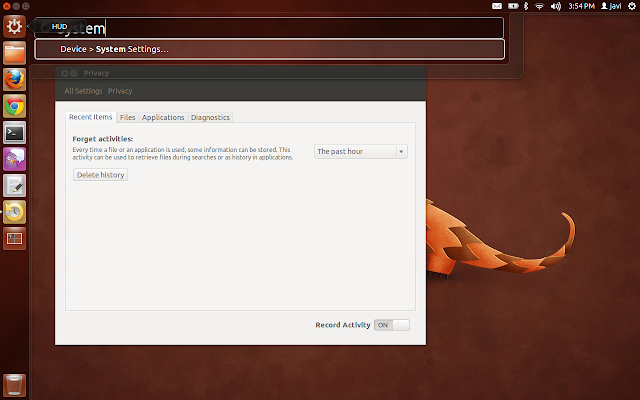
Task: Open the sound volume indicator
Action: point(556,6)
